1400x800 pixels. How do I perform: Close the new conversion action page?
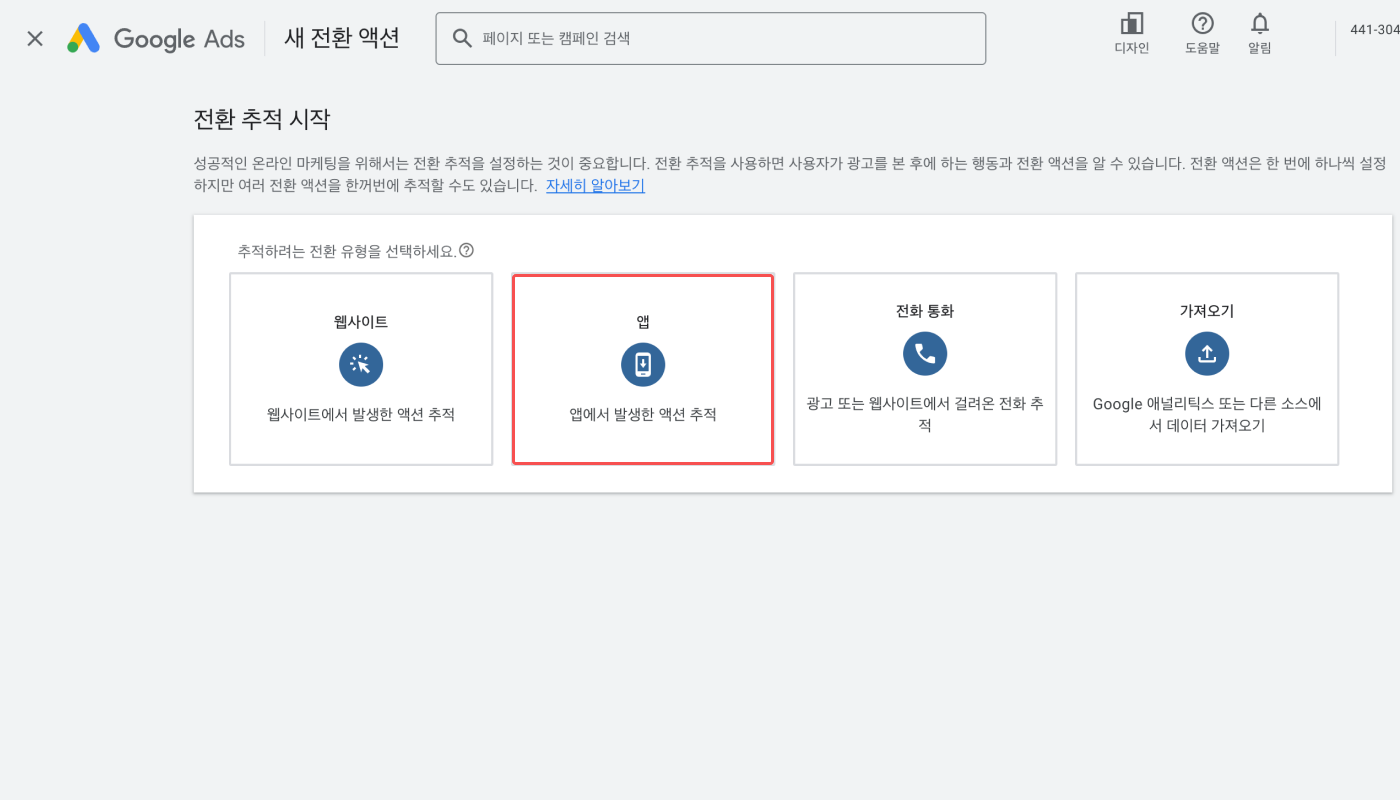pos(35,39)
